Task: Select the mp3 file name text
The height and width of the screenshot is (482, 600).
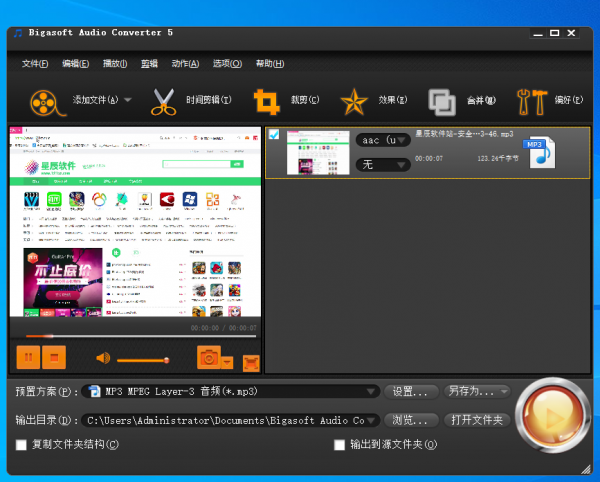Action: tap(465, 134)
